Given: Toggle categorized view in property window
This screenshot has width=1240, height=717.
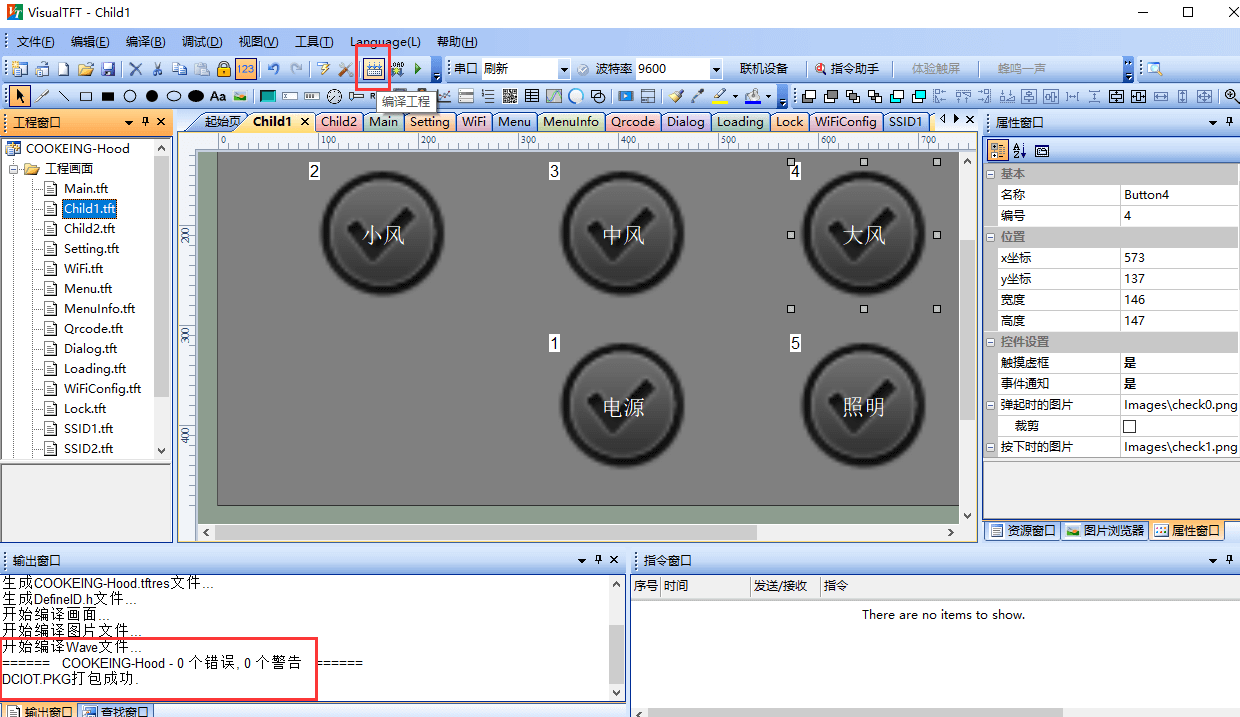Looking at the screenshot, I should [x=998, y=151].
